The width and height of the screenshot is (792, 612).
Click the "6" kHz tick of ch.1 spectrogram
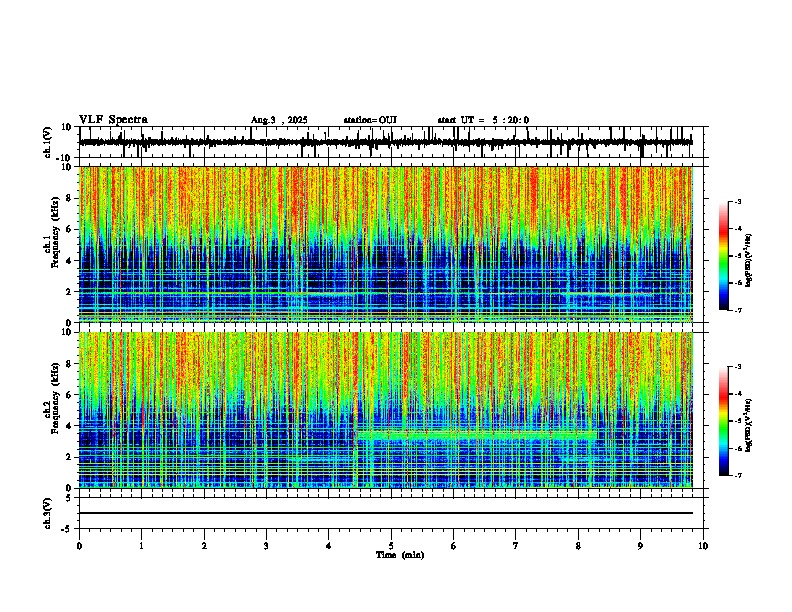pyautogui.click(x=71, y=229)
